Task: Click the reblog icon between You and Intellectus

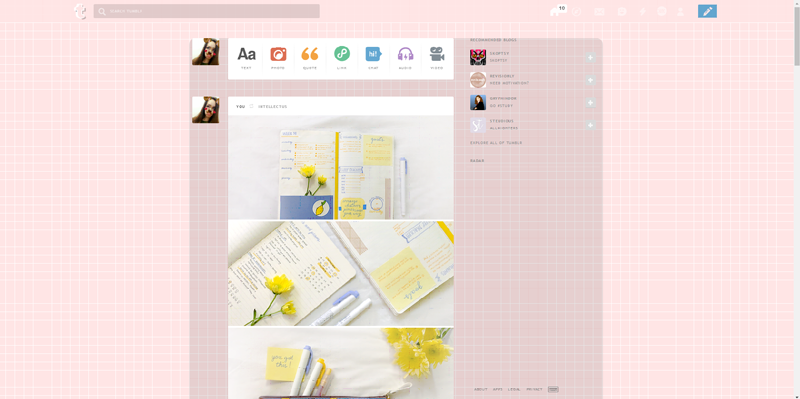Action: pyautogui.click(x=252, y=107)
